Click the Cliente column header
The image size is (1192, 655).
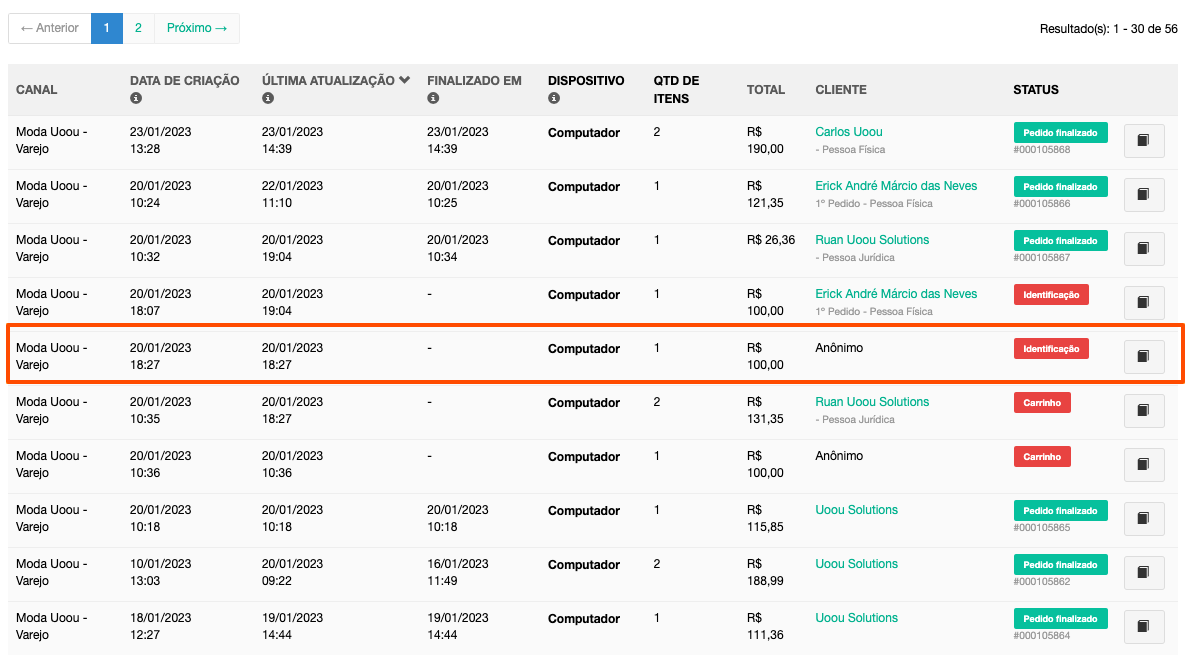841,90
